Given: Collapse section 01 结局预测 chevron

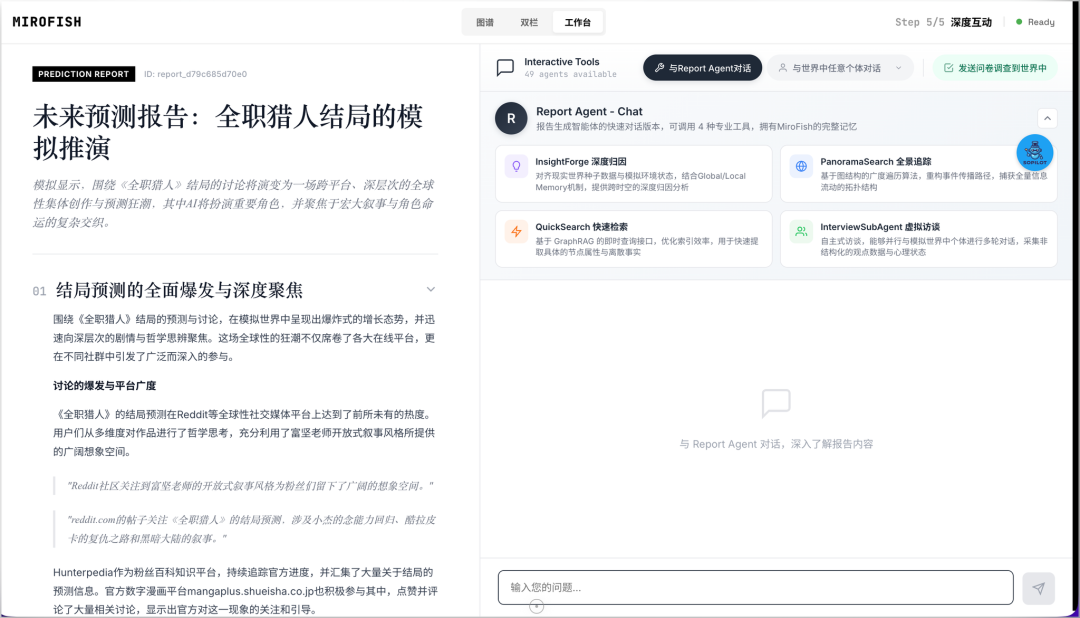Looking at the screenshot, I should (431, 289).
